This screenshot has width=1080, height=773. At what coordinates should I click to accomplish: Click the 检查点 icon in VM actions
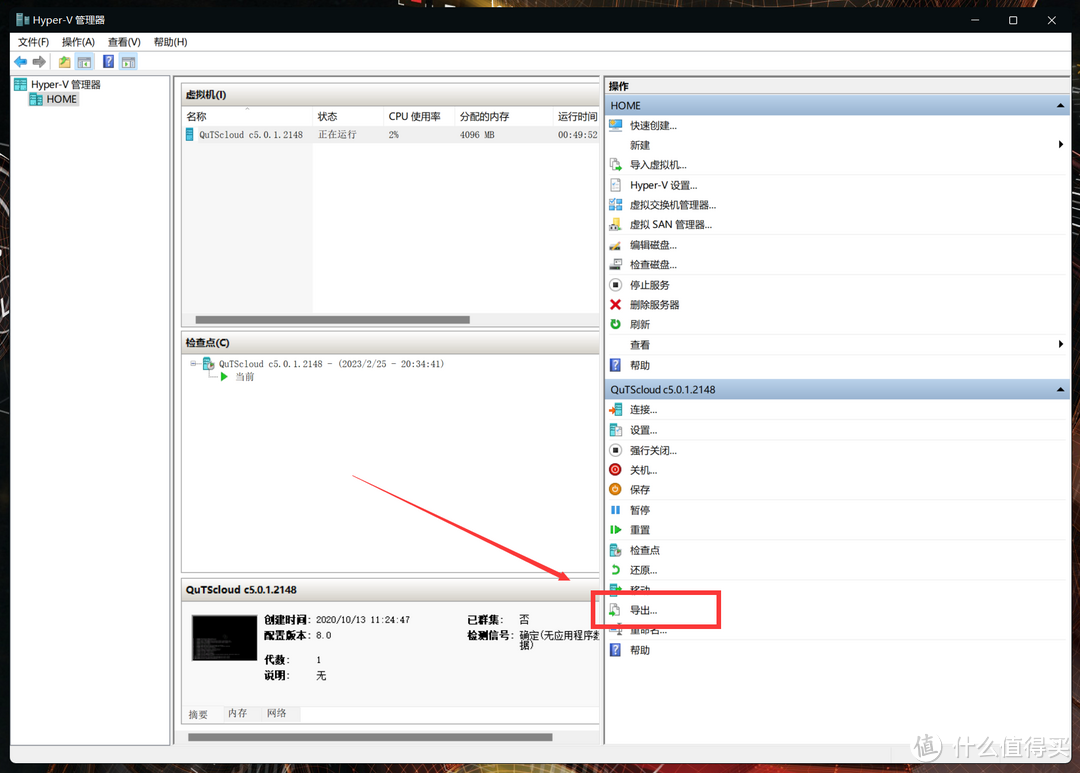(x=616, y=550)
